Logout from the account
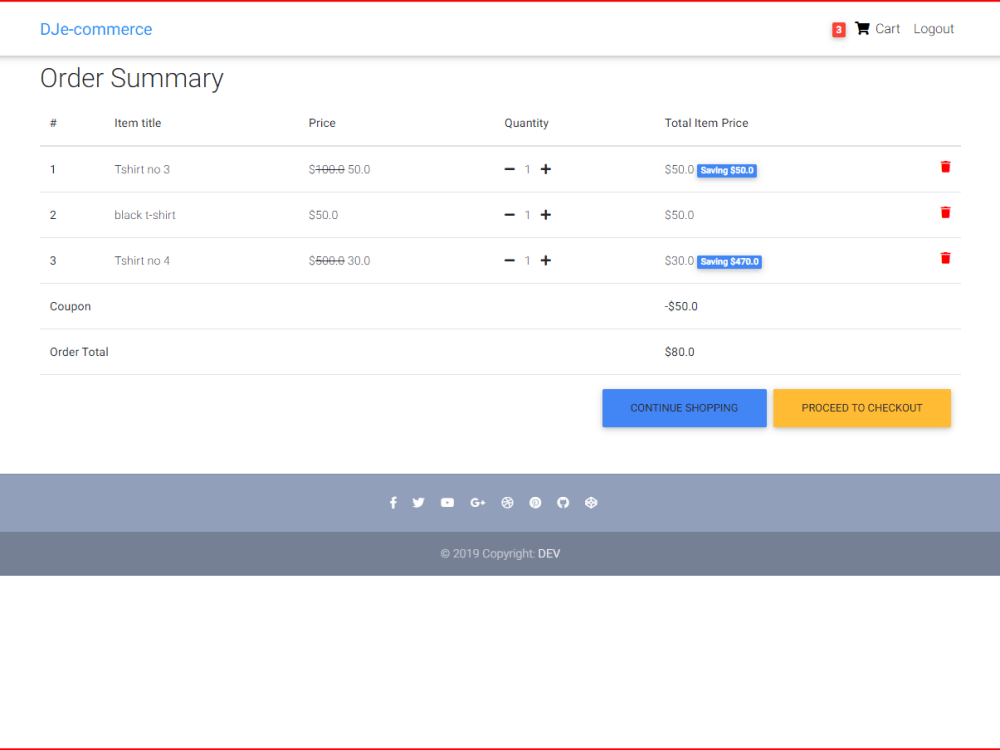 tap(933, 28)
